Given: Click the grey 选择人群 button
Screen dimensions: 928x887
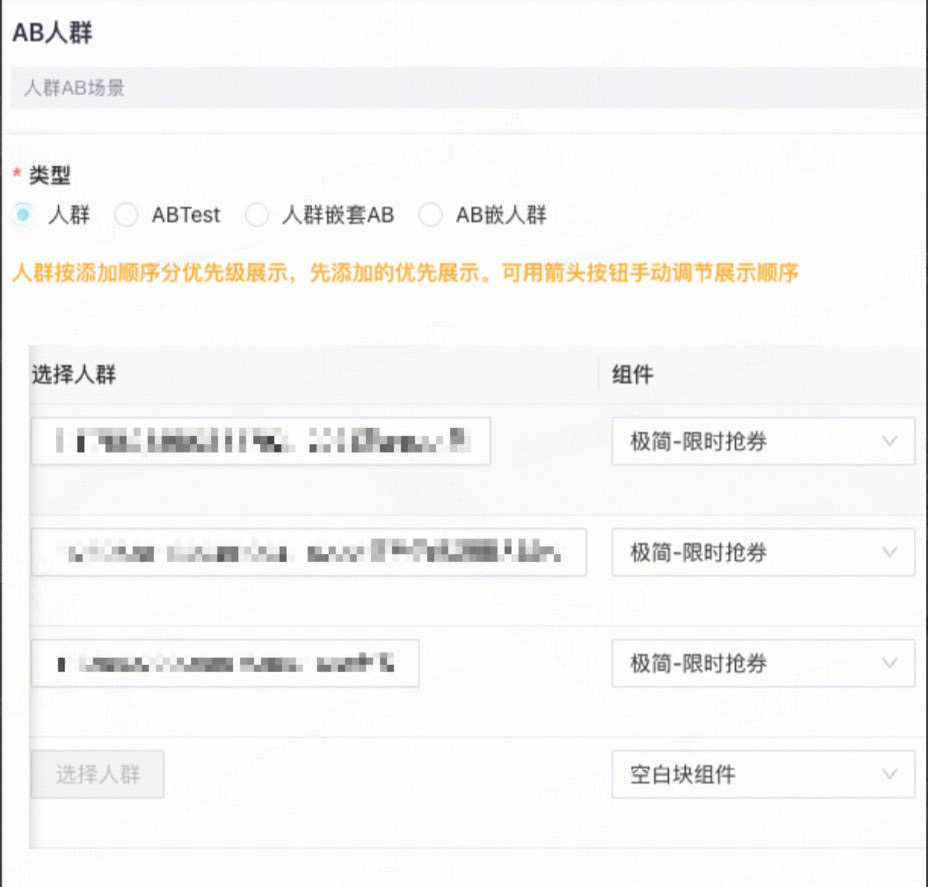Looking at the screenshot, I should pos(98,774).
